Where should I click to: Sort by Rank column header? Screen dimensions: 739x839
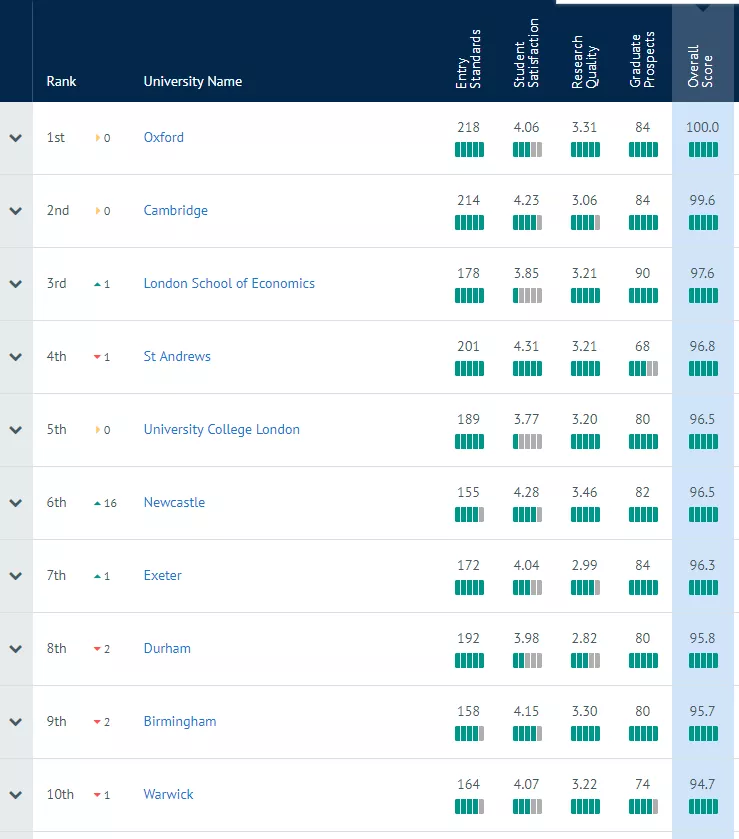click(61, 81)
